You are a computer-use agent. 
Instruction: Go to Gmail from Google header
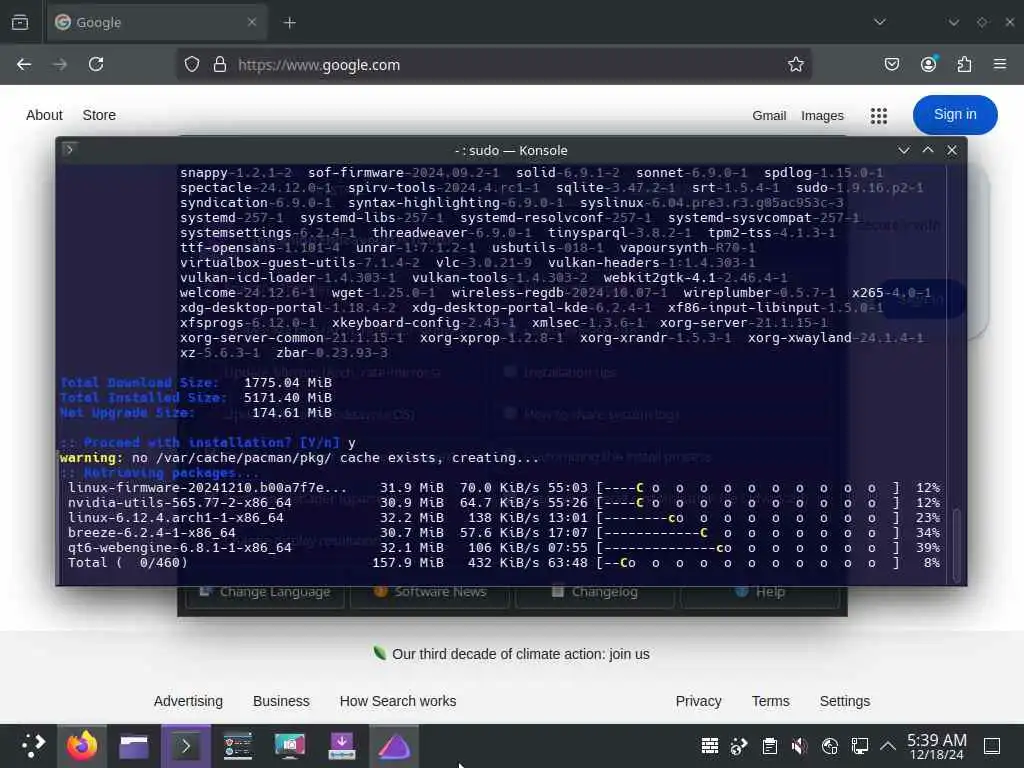click(769, 116)
